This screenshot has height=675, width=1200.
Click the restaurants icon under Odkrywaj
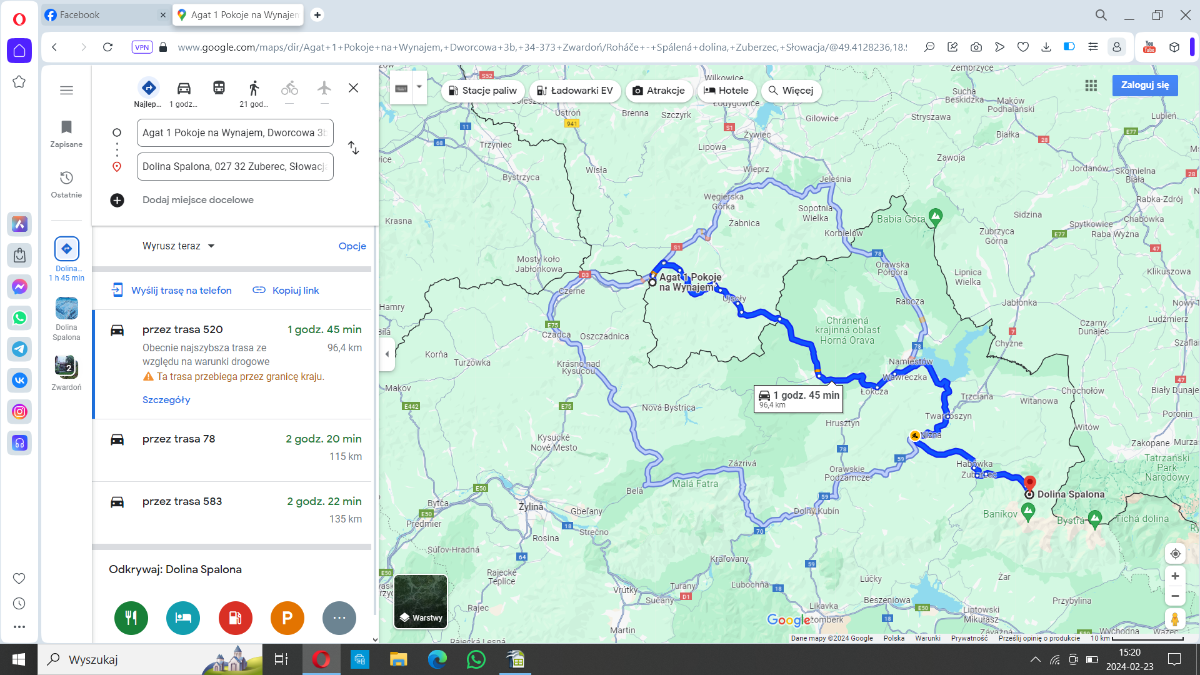click(x=130, y=618)
